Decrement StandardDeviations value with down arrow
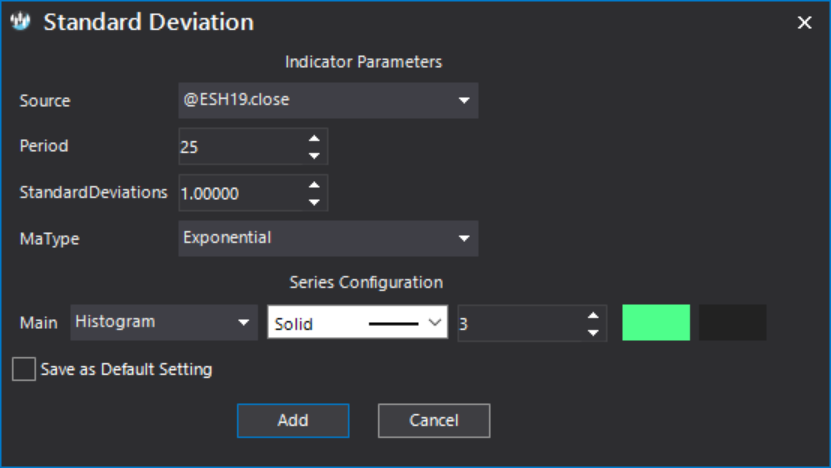 [314, 202]
